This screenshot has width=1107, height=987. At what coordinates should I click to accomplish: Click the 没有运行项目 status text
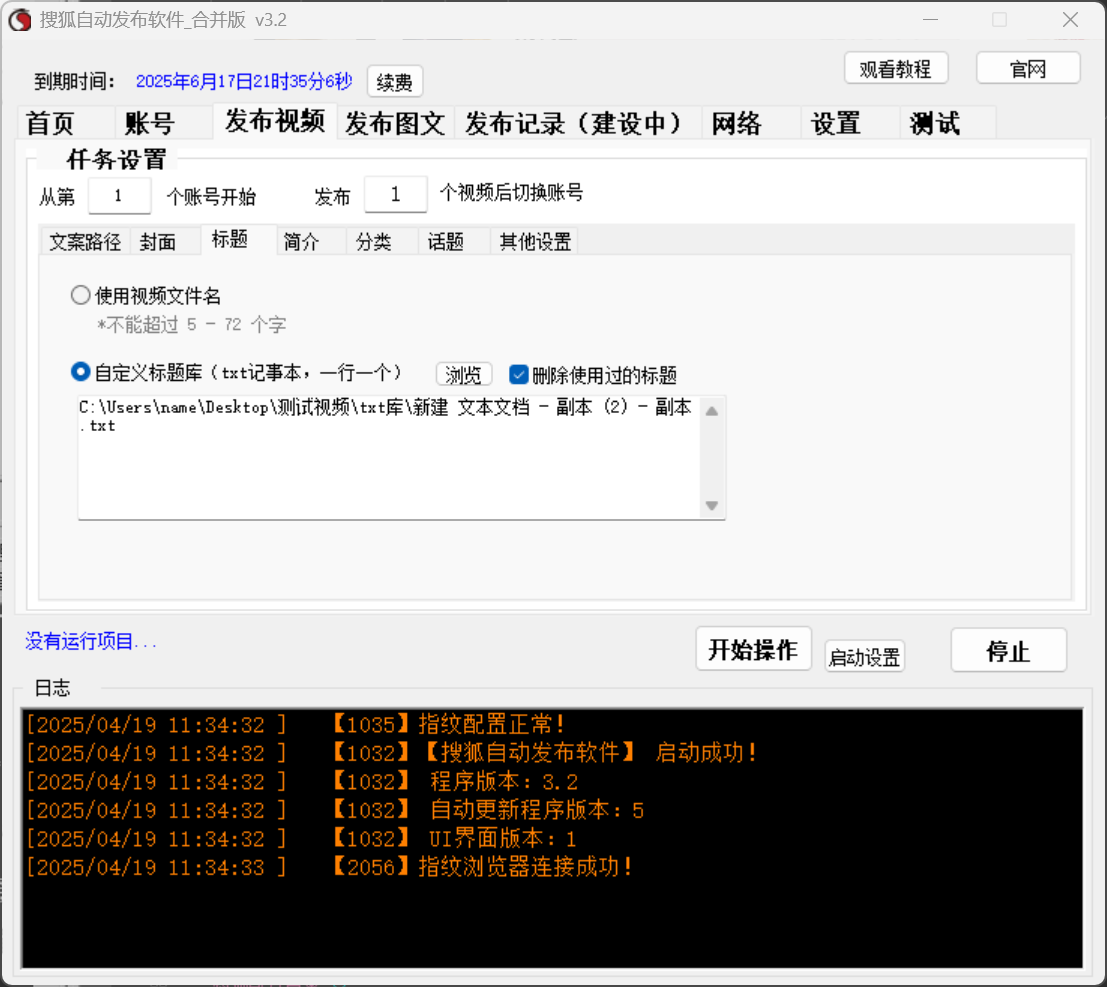pos(90,641)
